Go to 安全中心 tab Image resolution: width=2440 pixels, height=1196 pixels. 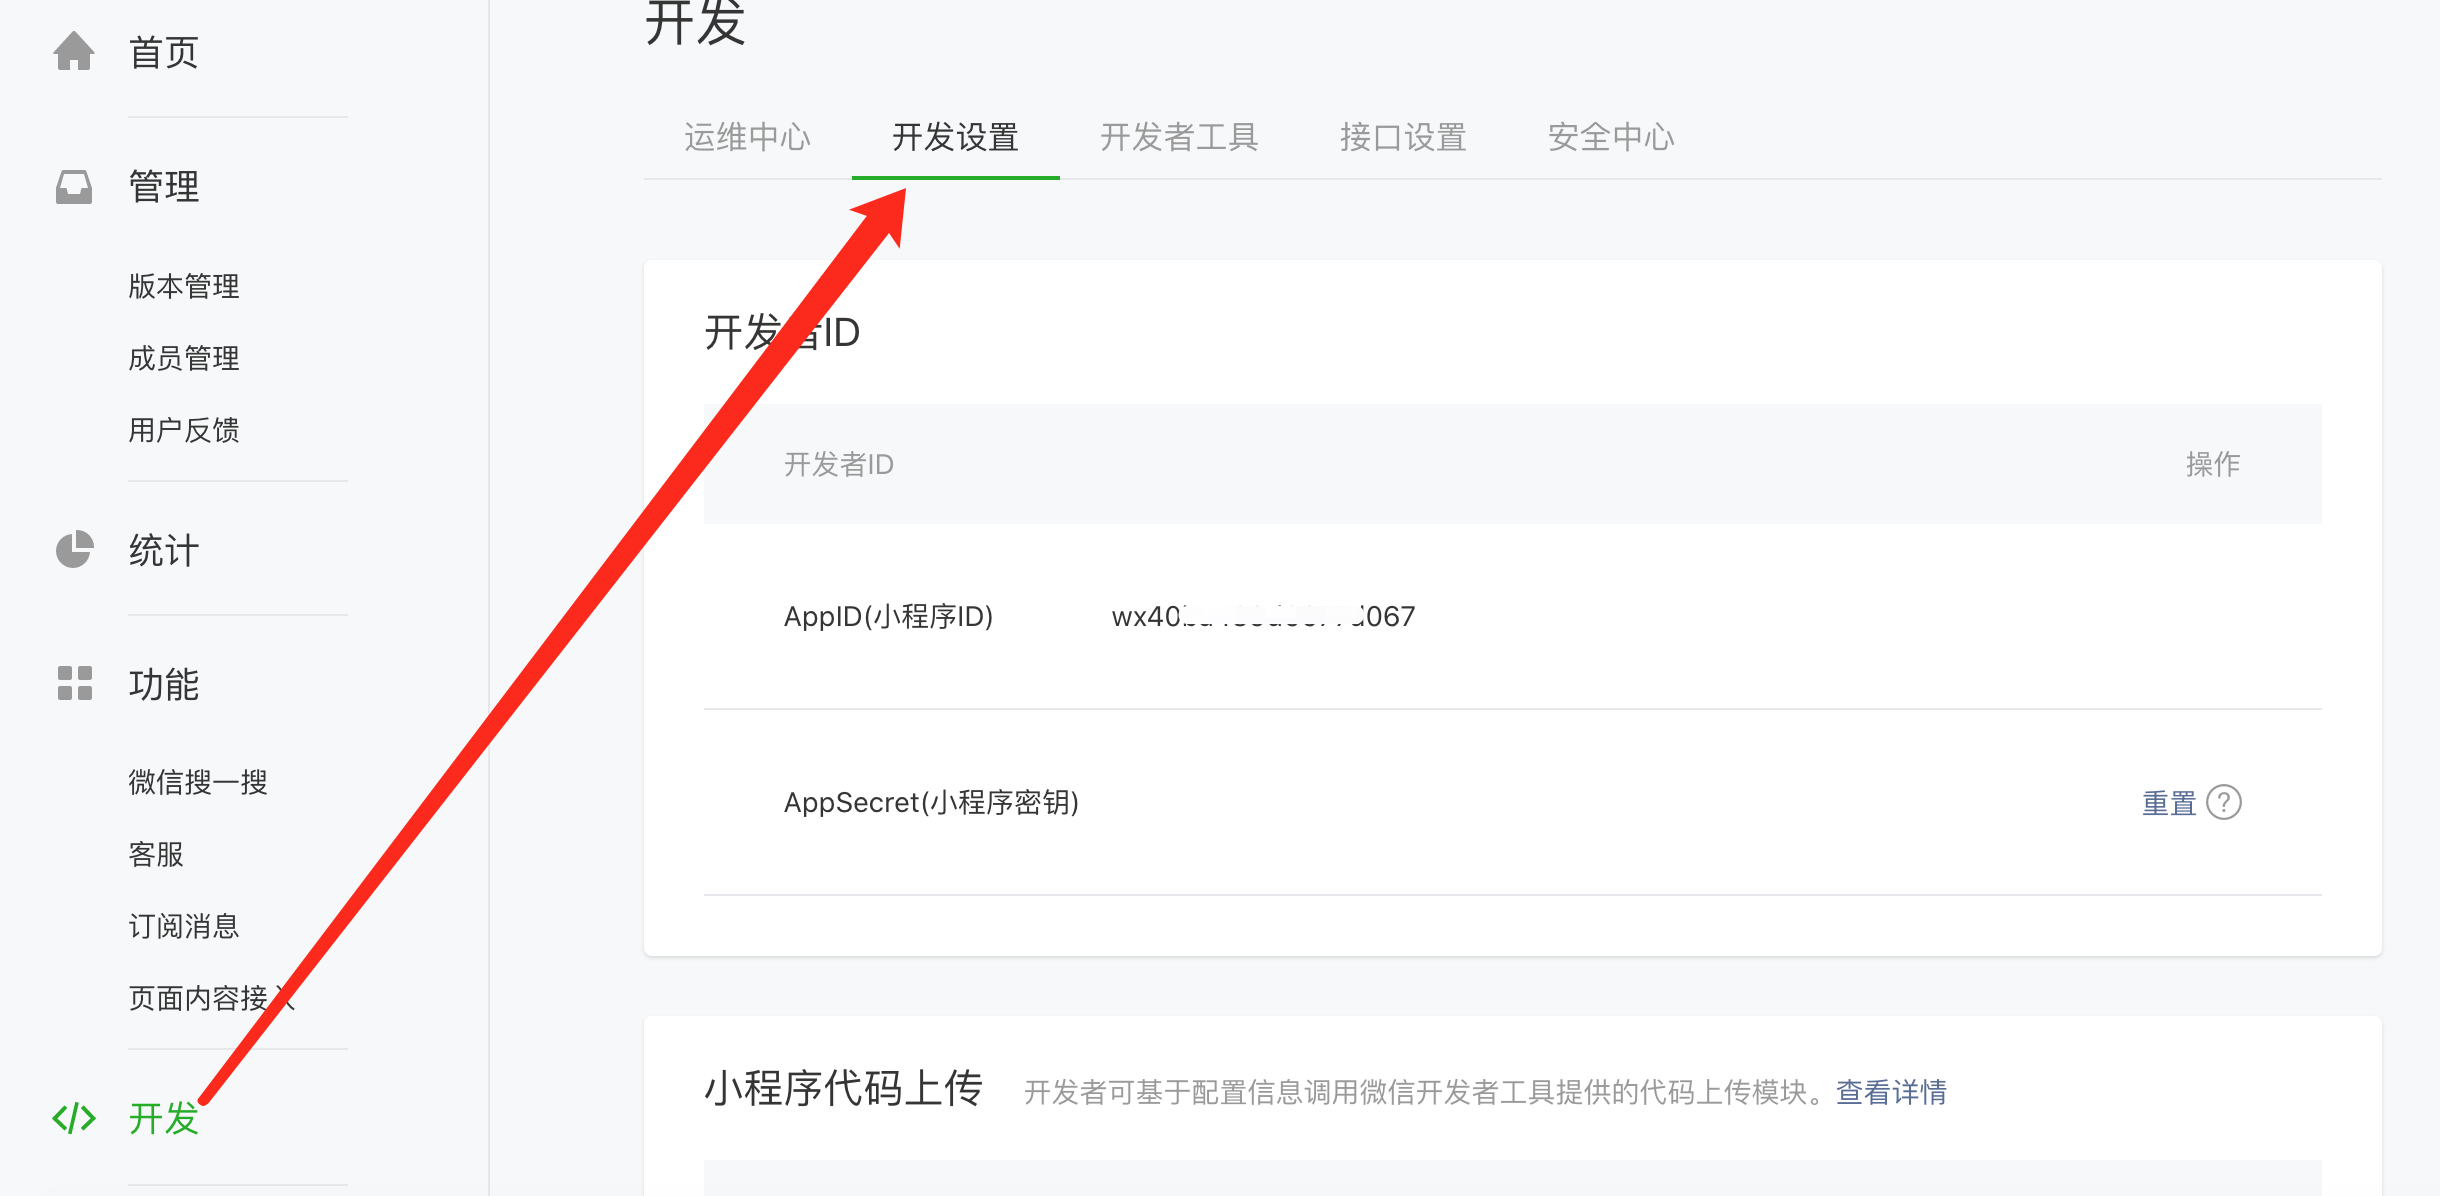point(1611,137)
